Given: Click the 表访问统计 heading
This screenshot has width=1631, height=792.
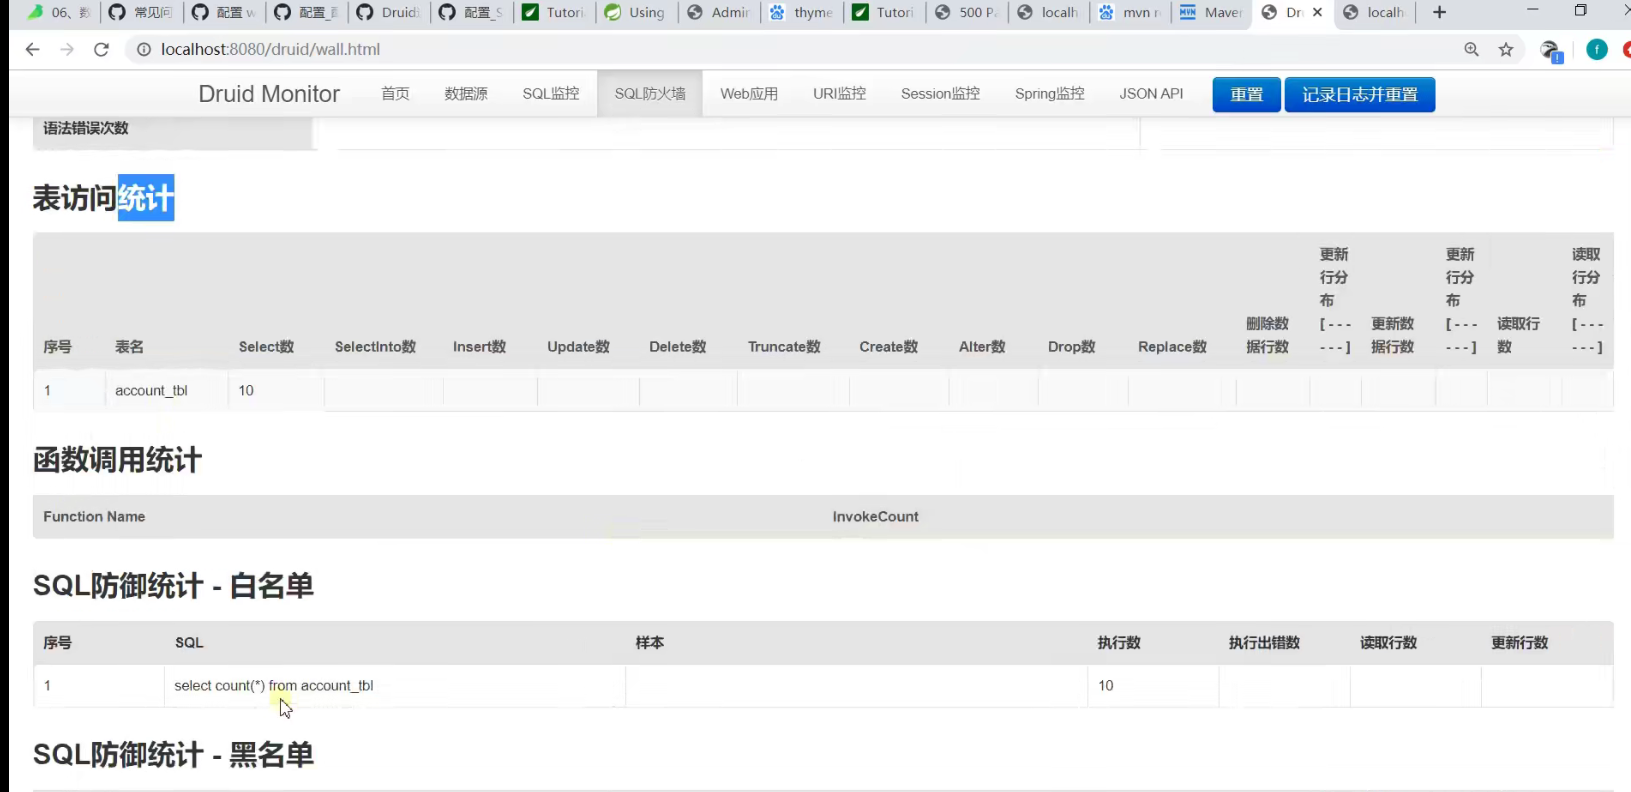Looking at the screenshot, I should coord(103,198).
